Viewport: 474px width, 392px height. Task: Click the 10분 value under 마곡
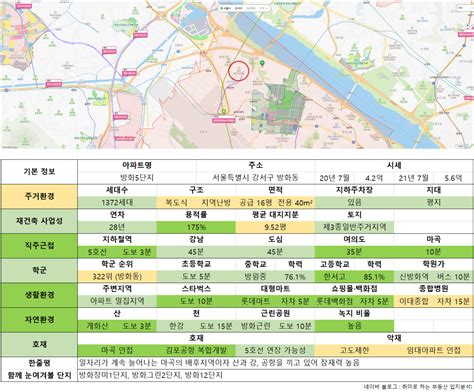433,252
